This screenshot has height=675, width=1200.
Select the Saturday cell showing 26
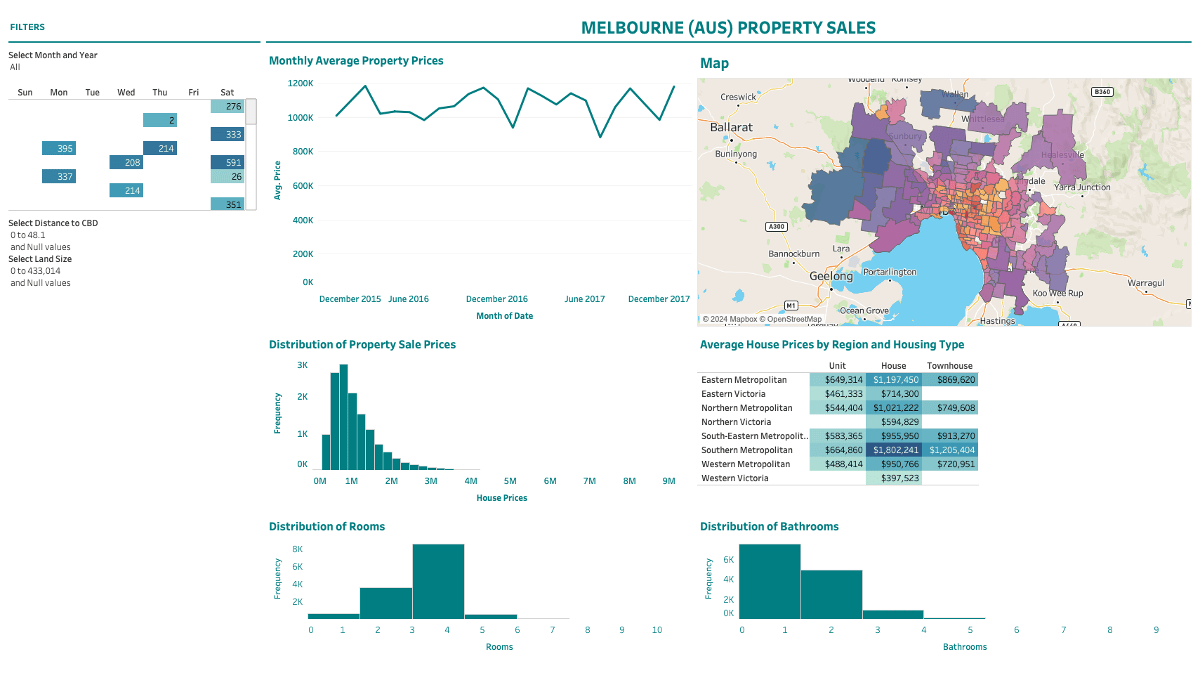pos(227,176)
